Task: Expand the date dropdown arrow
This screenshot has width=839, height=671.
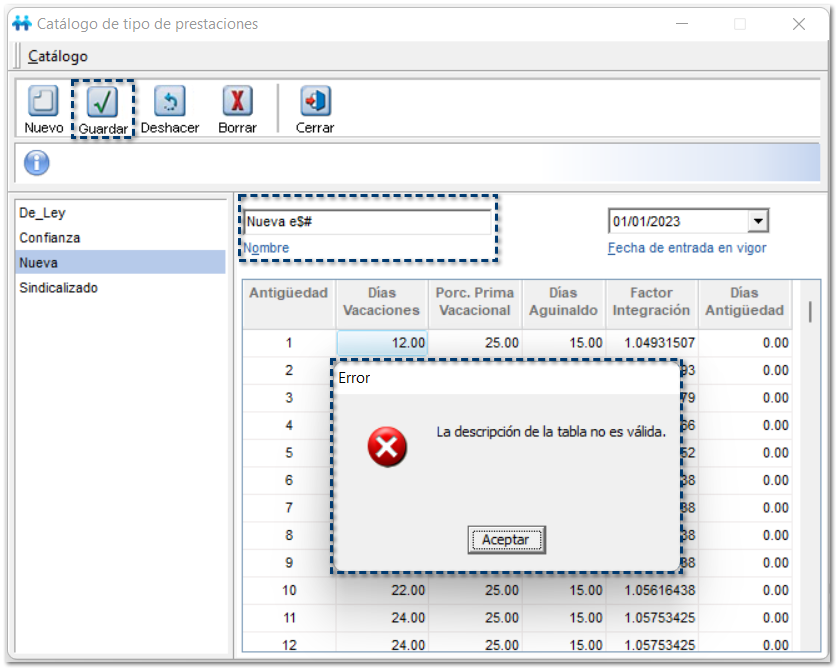Action: [758, 222]
